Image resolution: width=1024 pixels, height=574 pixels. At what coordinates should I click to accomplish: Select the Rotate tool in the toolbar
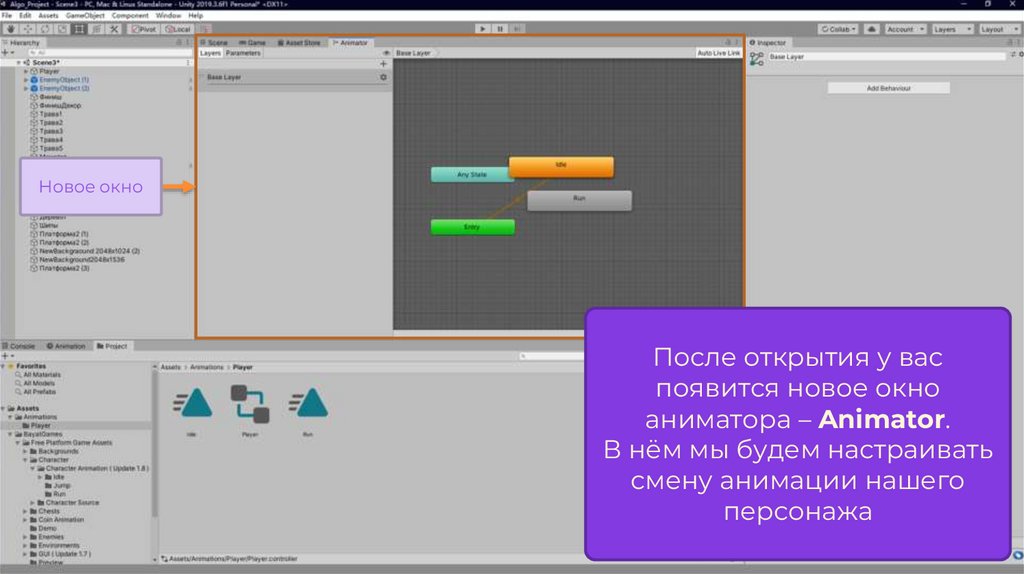click(44, 29)
